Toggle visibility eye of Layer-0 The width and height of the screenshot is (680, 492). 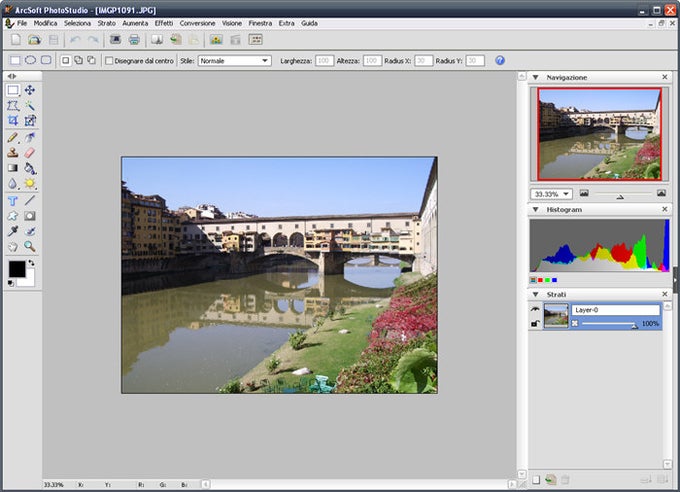(535, 309)
